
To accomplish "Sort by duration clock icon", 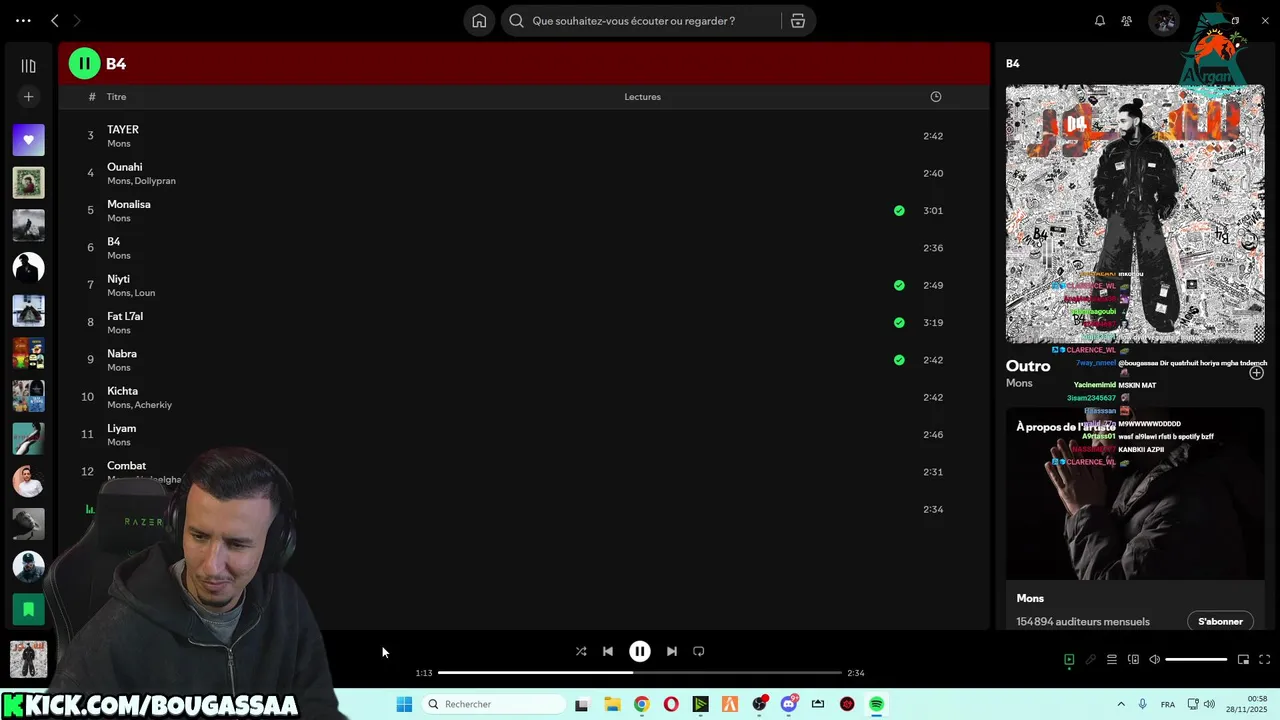I will point(936,97).
